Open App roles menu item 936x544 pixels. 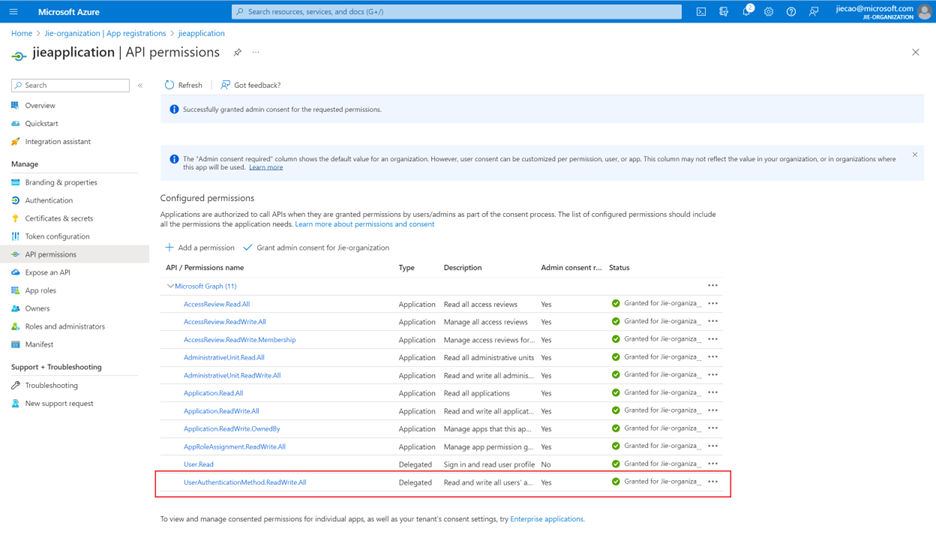(x=41, y=290)
